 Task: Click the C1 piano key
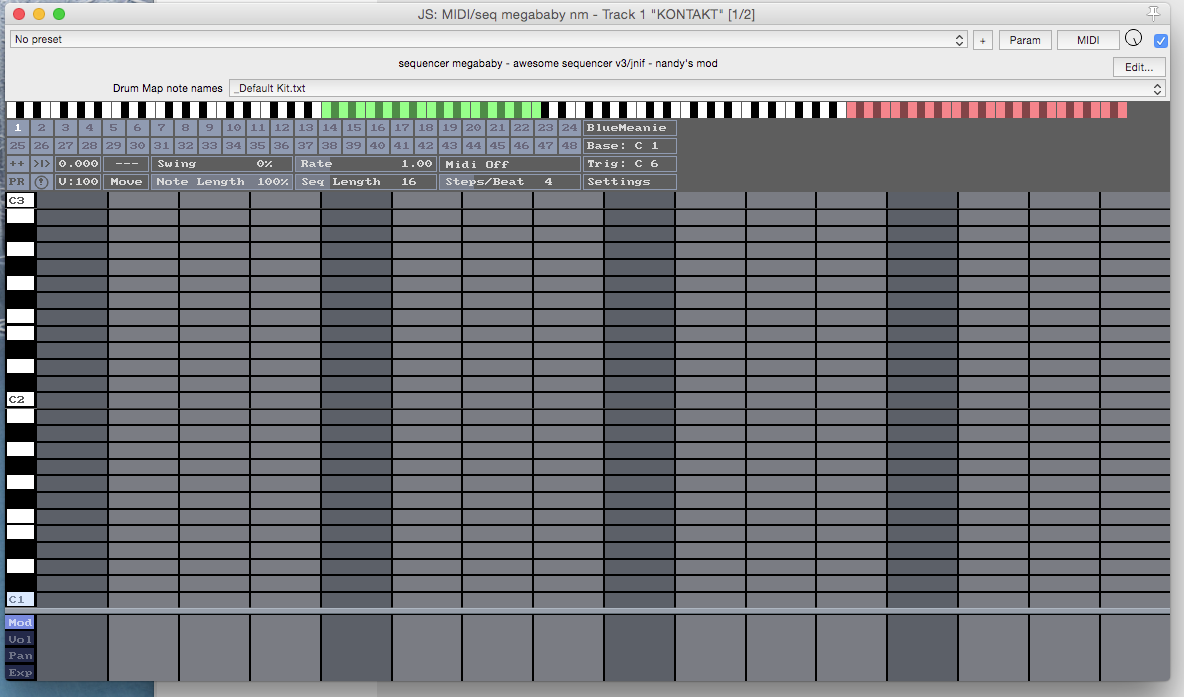point(20,599)
